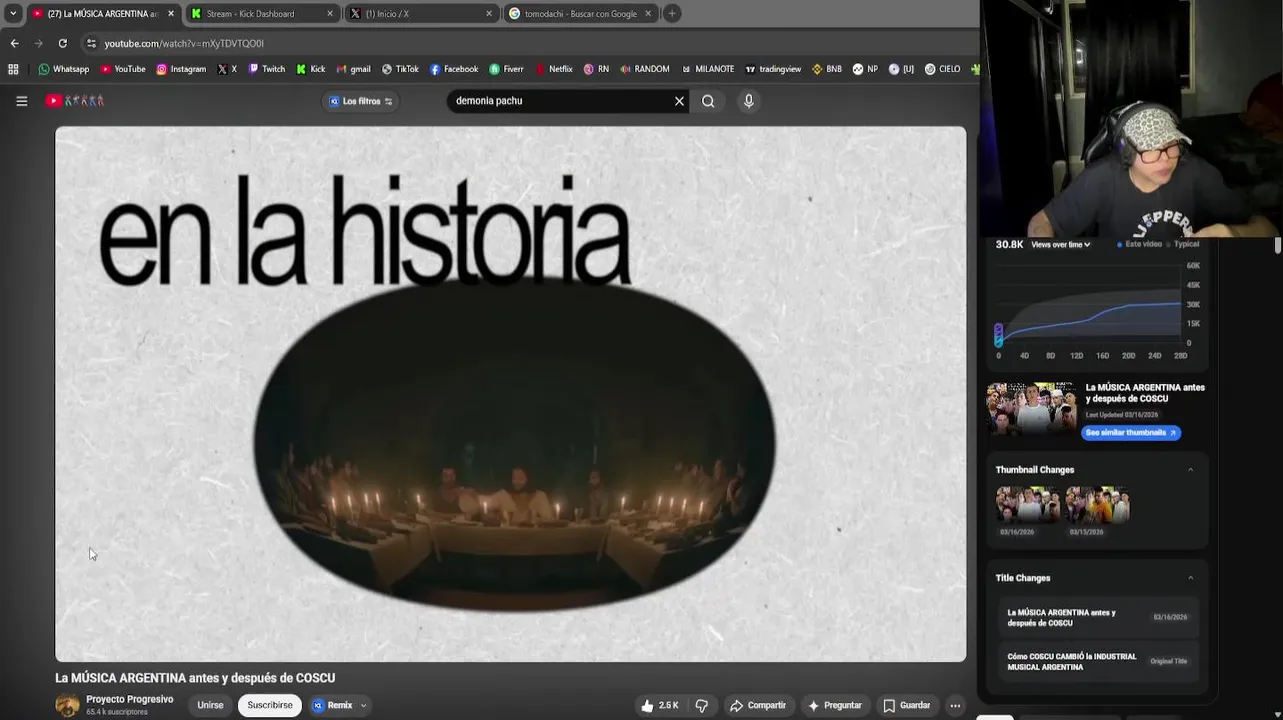1283x720 pixels.
Task: Collapse the Title Changes section
Action: [x=1190, y=578]
